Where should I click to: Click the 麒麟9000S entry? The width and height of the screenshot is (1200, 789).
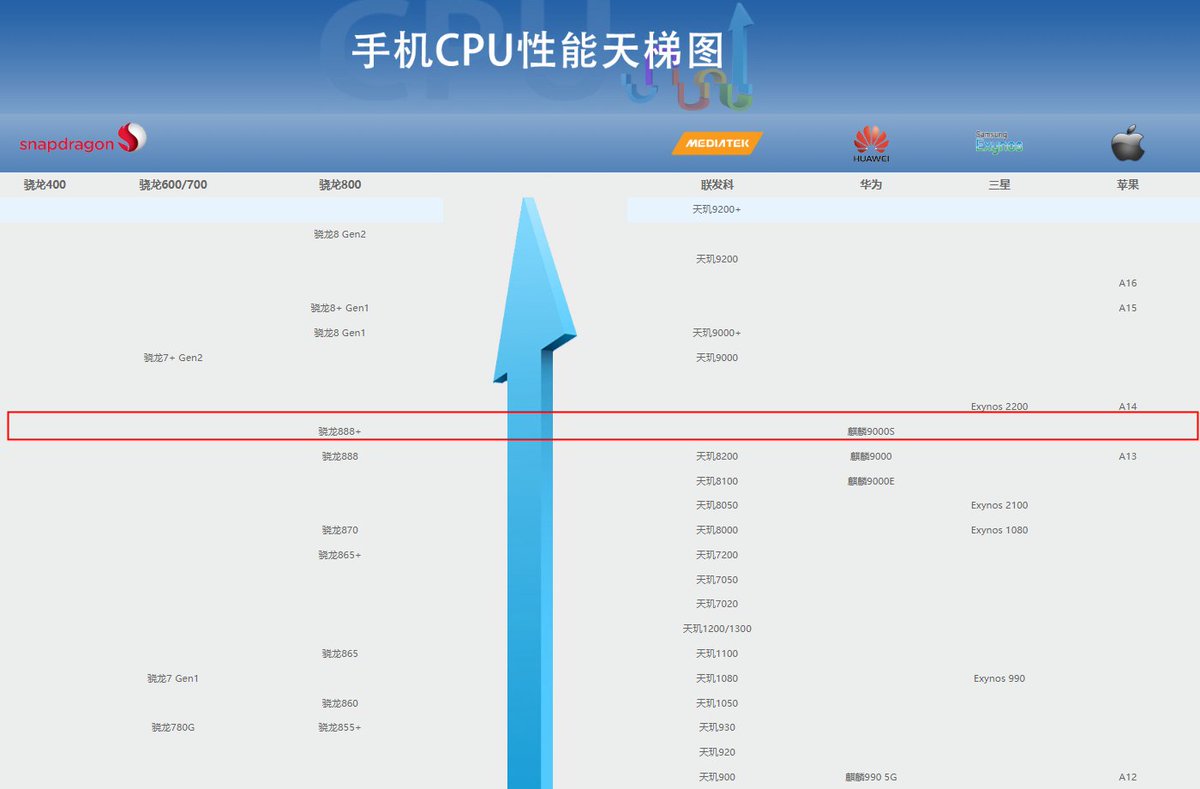coord(871,432)
